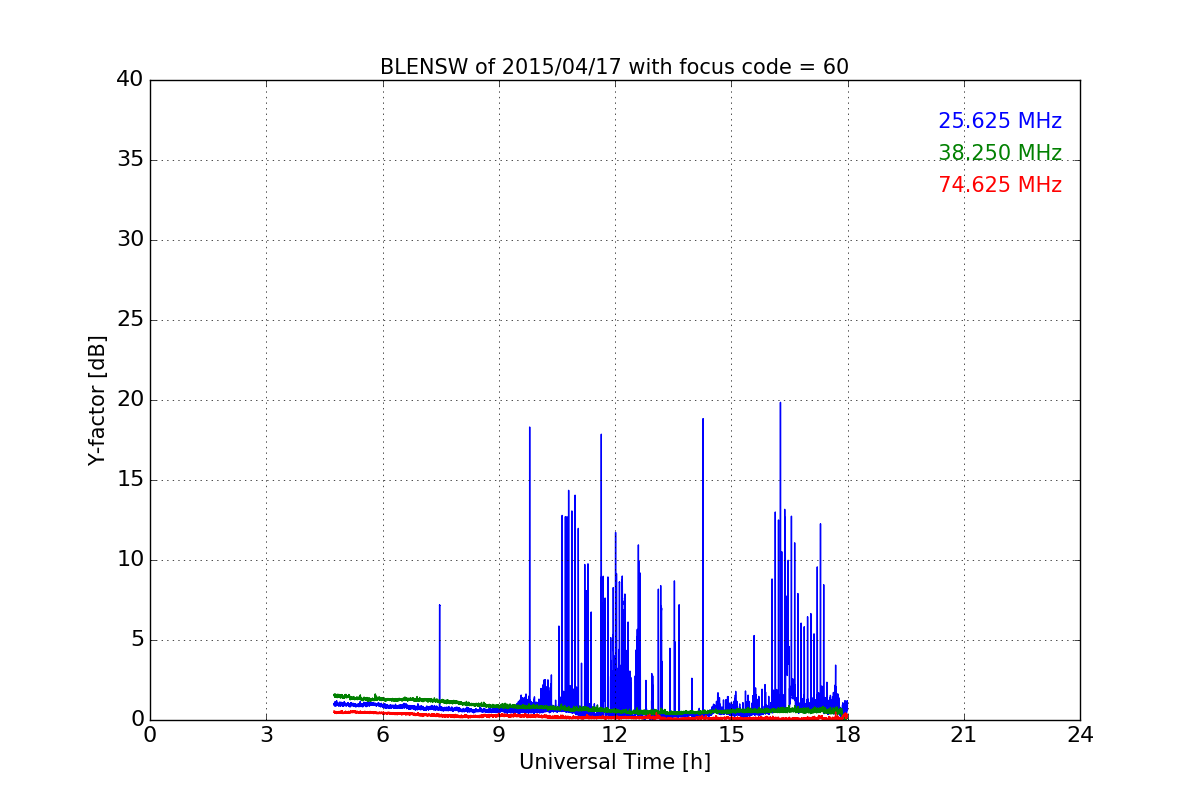The image size is (1200, 800).
Task: Click the y-axis tick label 5
Action: pos(137,640)
